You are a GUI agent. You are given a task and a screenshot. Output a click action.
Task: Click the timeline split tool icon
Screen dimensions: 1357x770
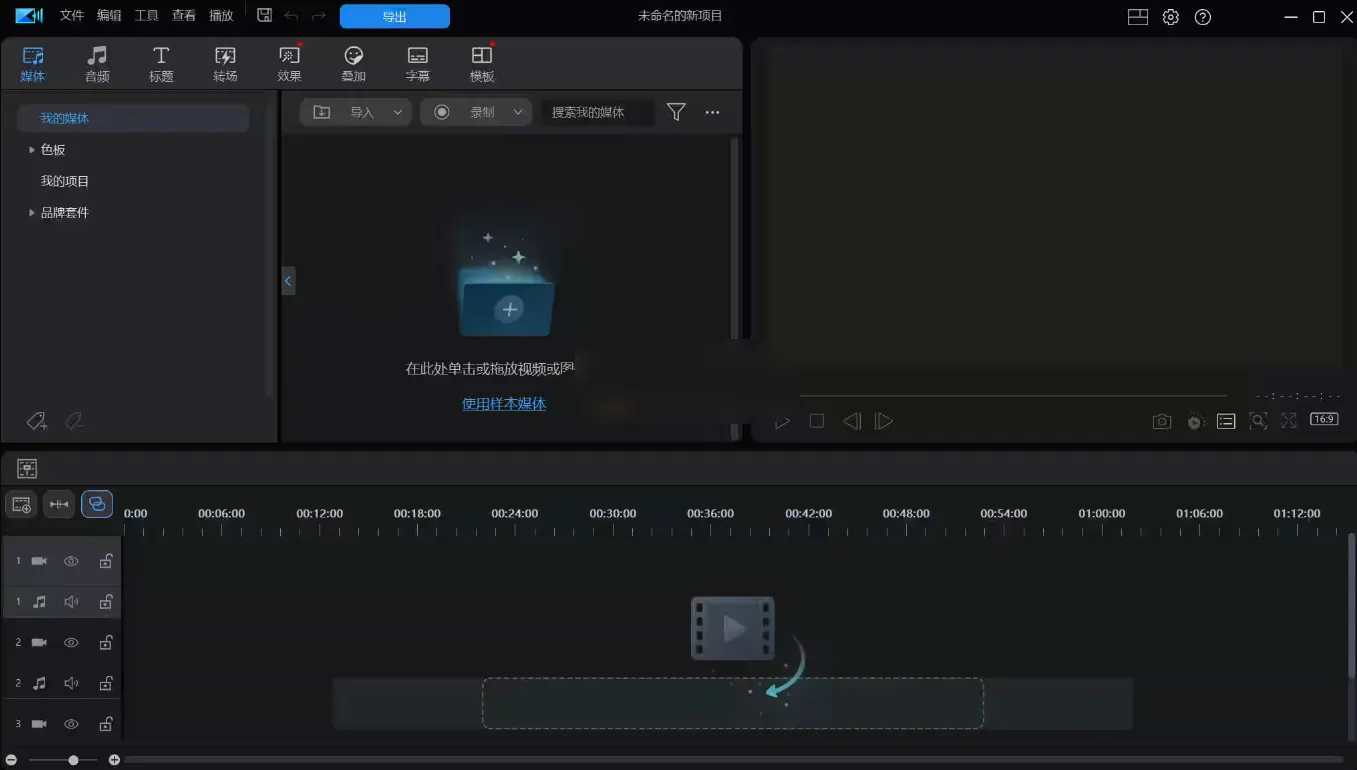tap(59, 504)
